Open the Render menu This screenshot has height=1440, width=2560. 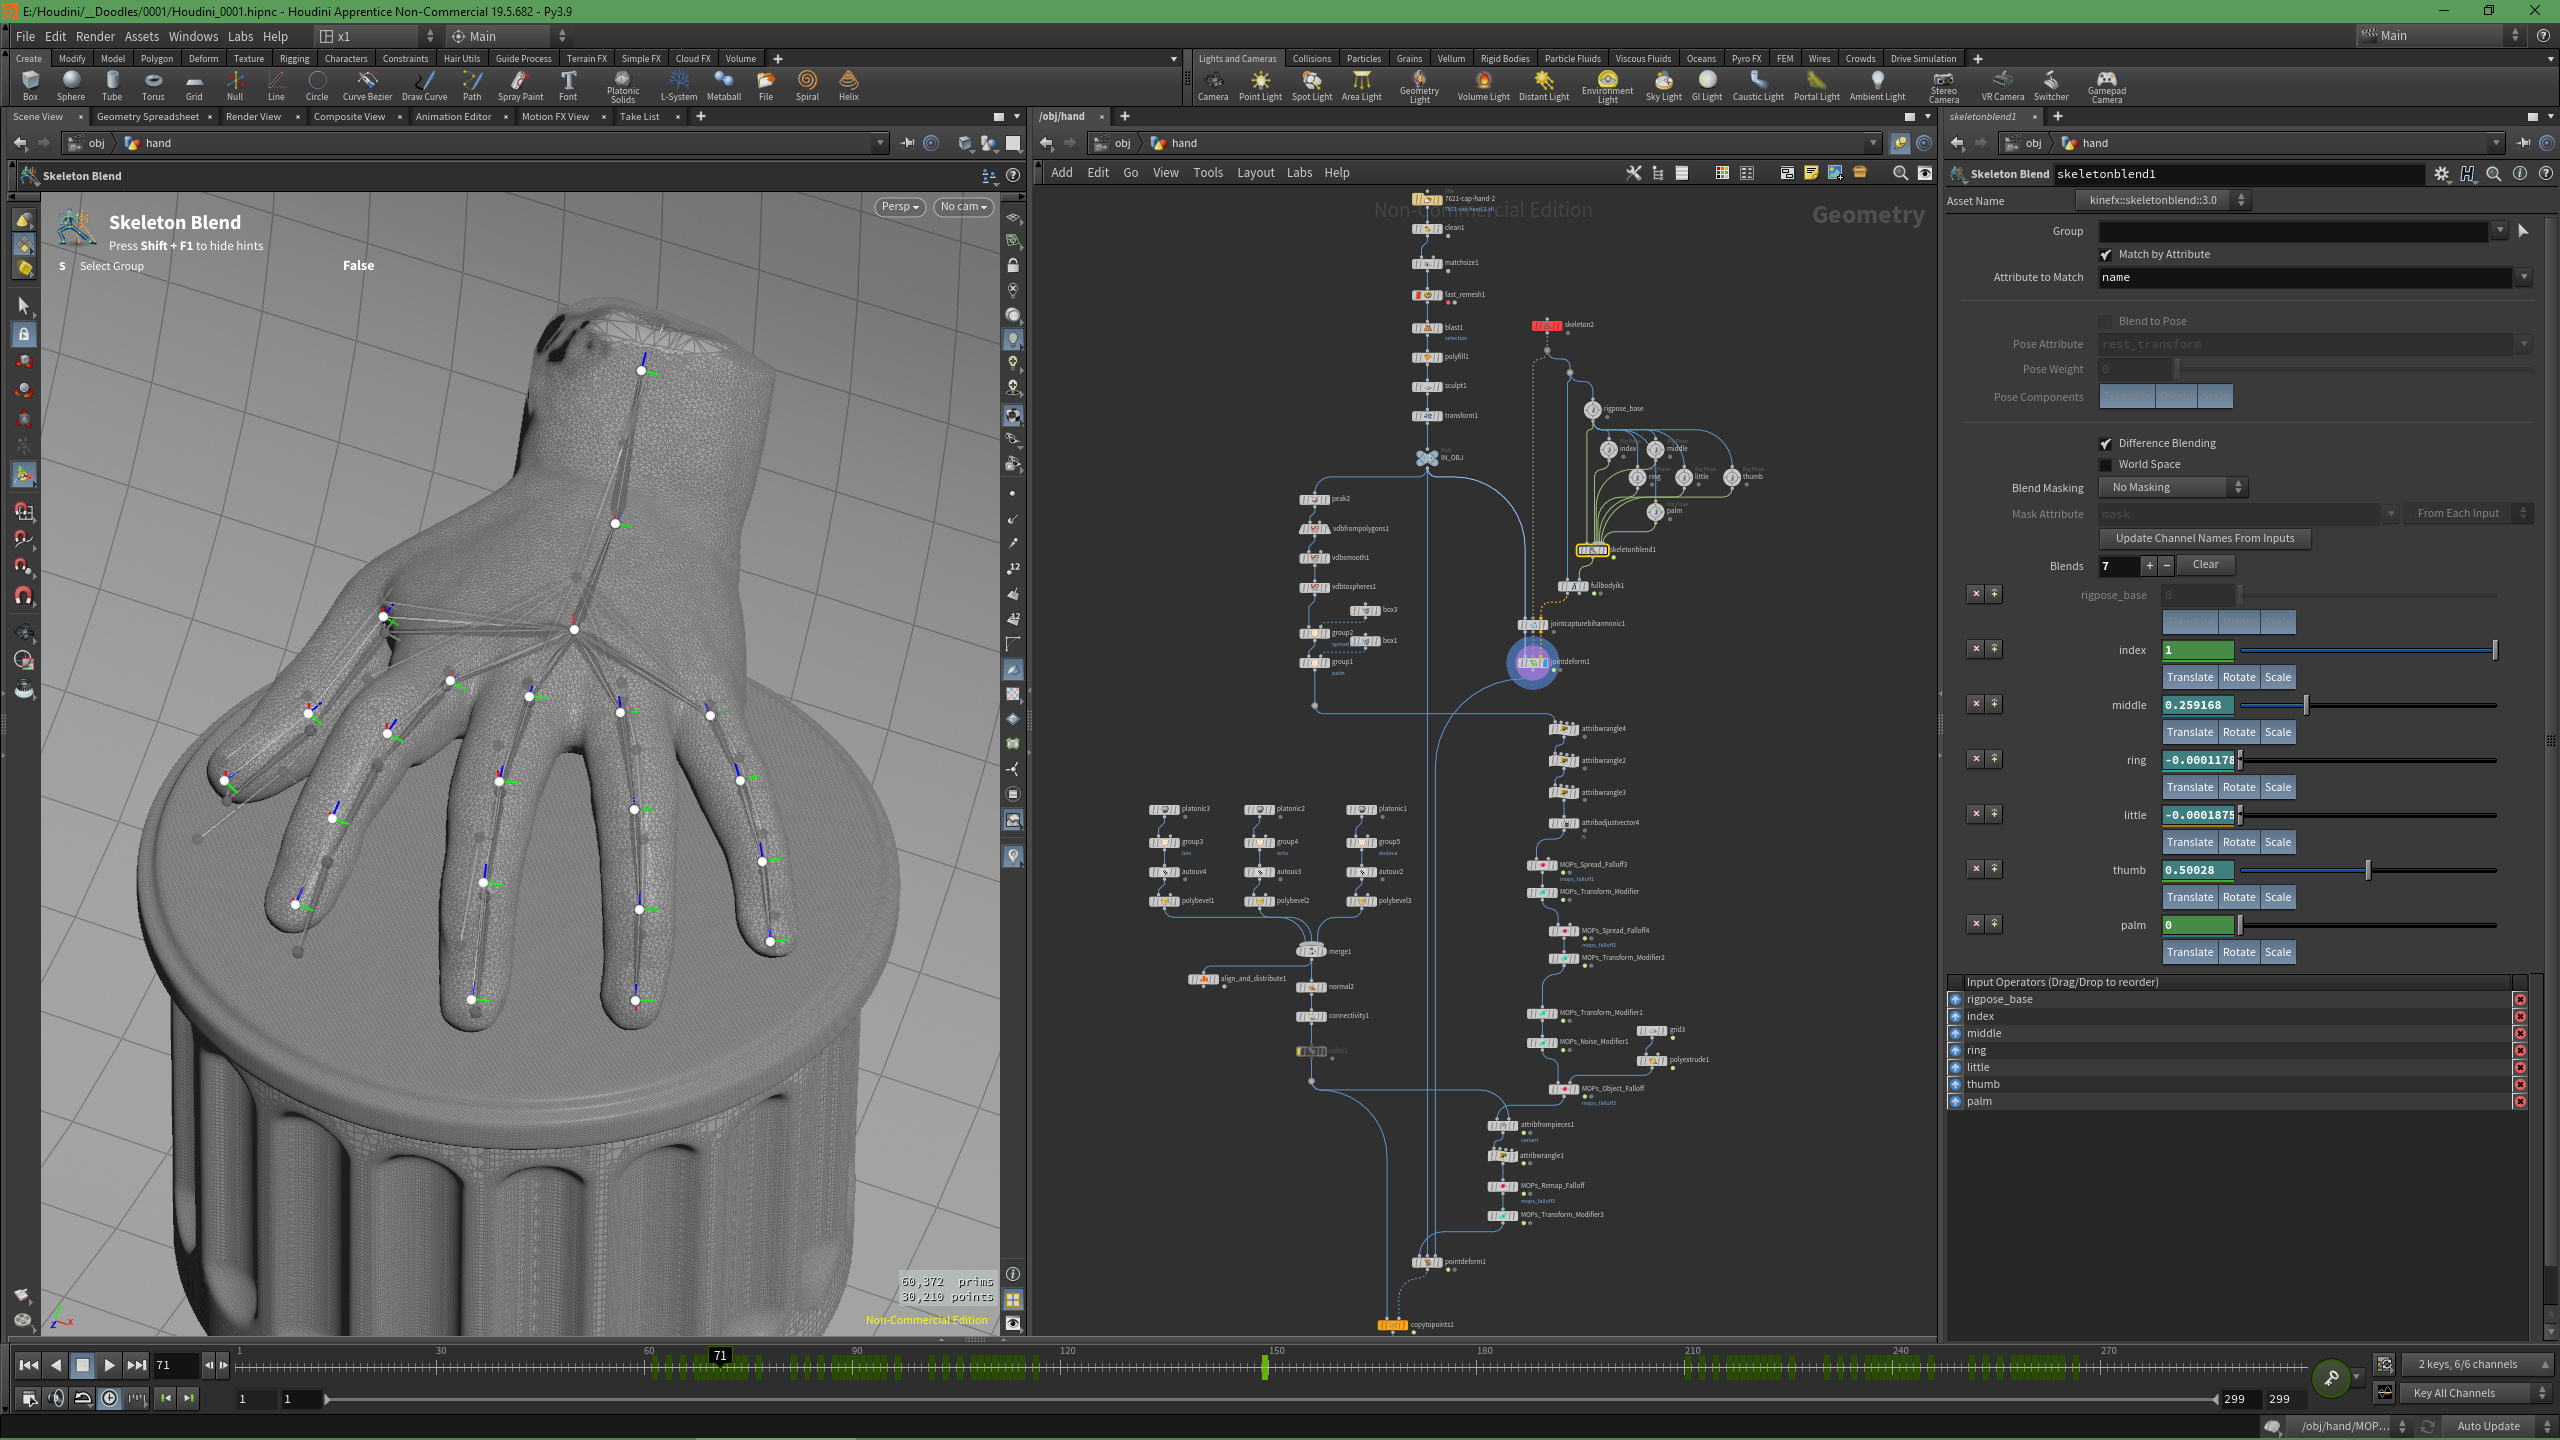pos(95,36)
